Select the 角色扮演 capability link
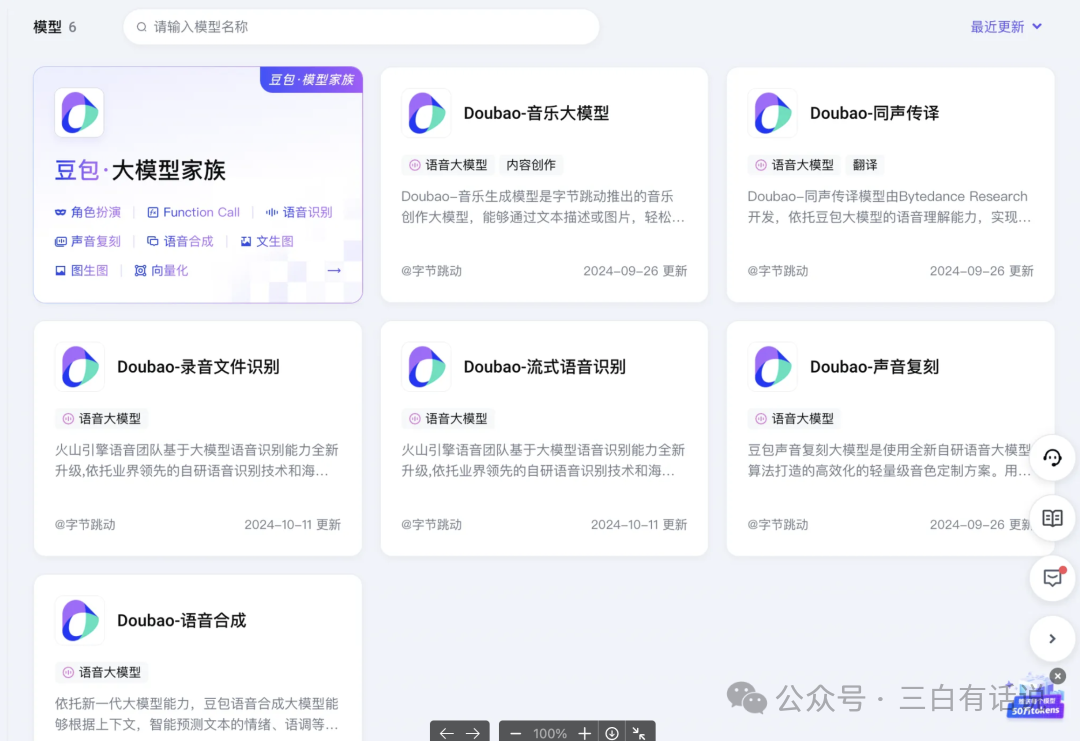Image resolution: width=1080 pixels, height=741 pixels. (x=88, y=212)
